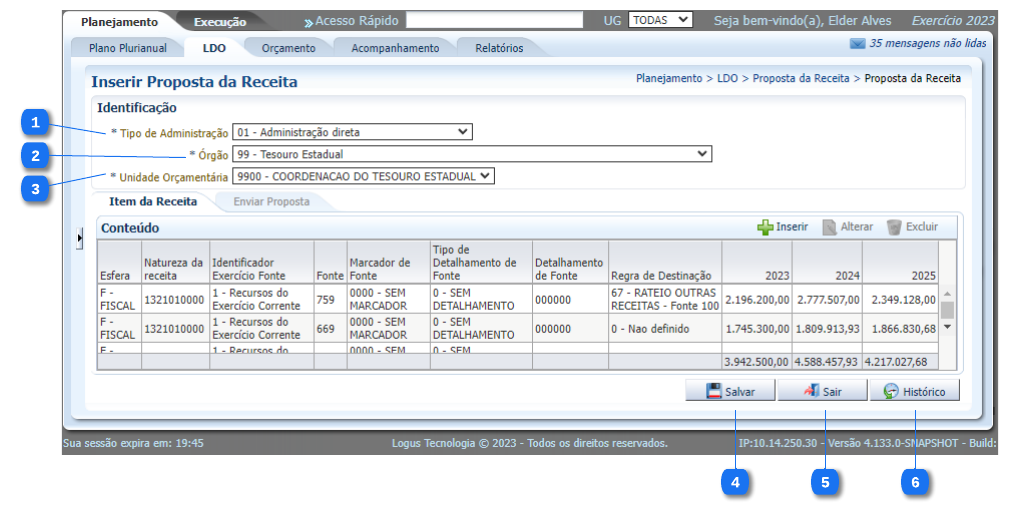Click numbered callout marker 4

736,482
